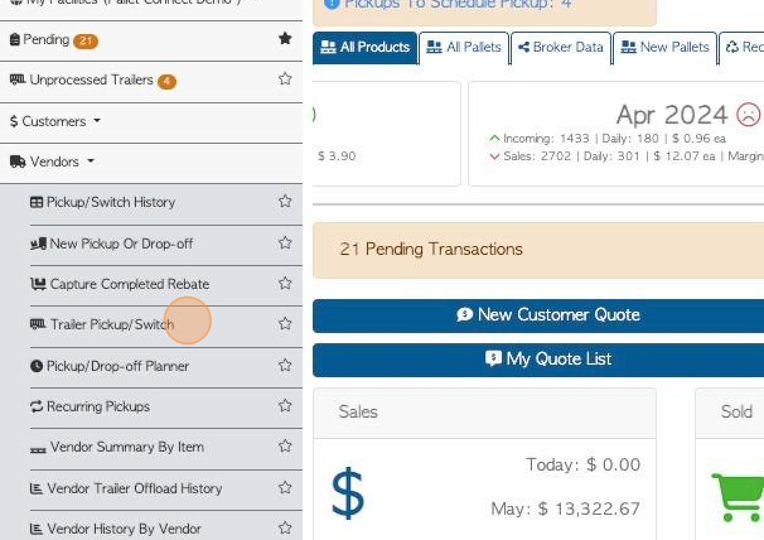Screen dimensions: 764x540
Task: Click the Capture Completed Rebate cart icon
Action: [x=38, y=284]
